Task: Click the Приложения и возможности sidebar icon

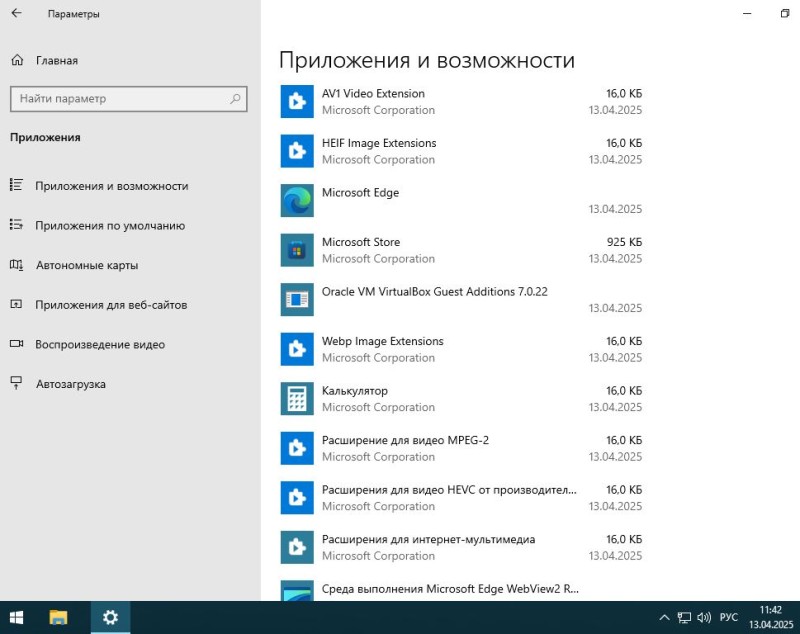Action: coord(16,185)
